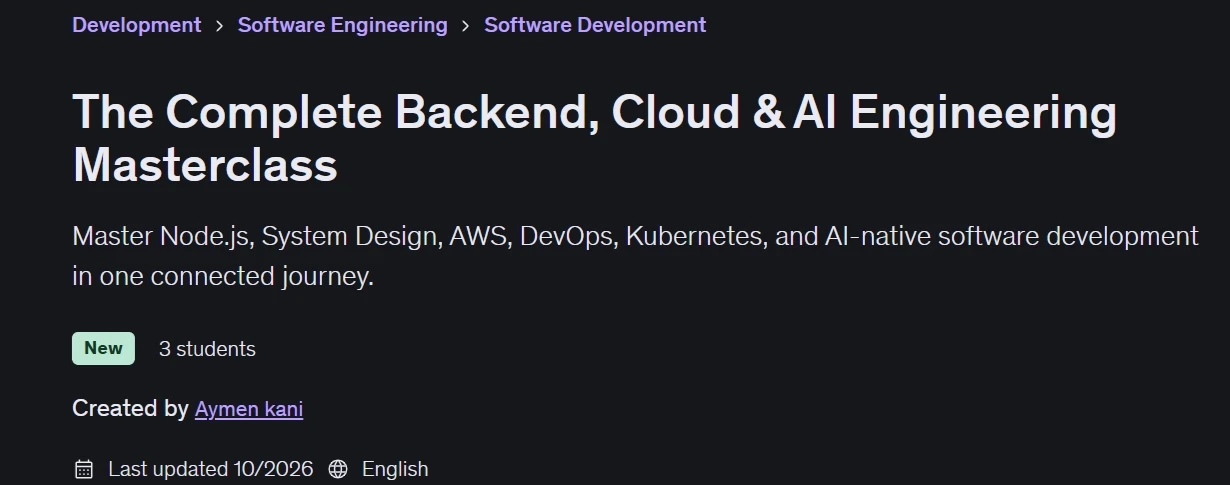Click the "Last updated 10/2026" text

tap(211, 469)
